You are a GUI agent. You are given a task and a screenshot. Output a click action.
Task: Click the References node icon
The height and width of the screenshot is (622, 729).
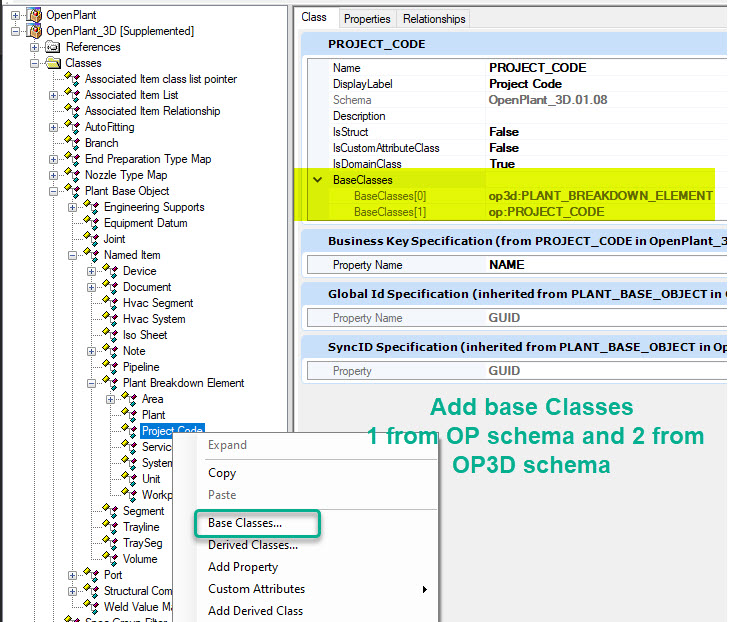pyautogui.click(x=53, y=47)
